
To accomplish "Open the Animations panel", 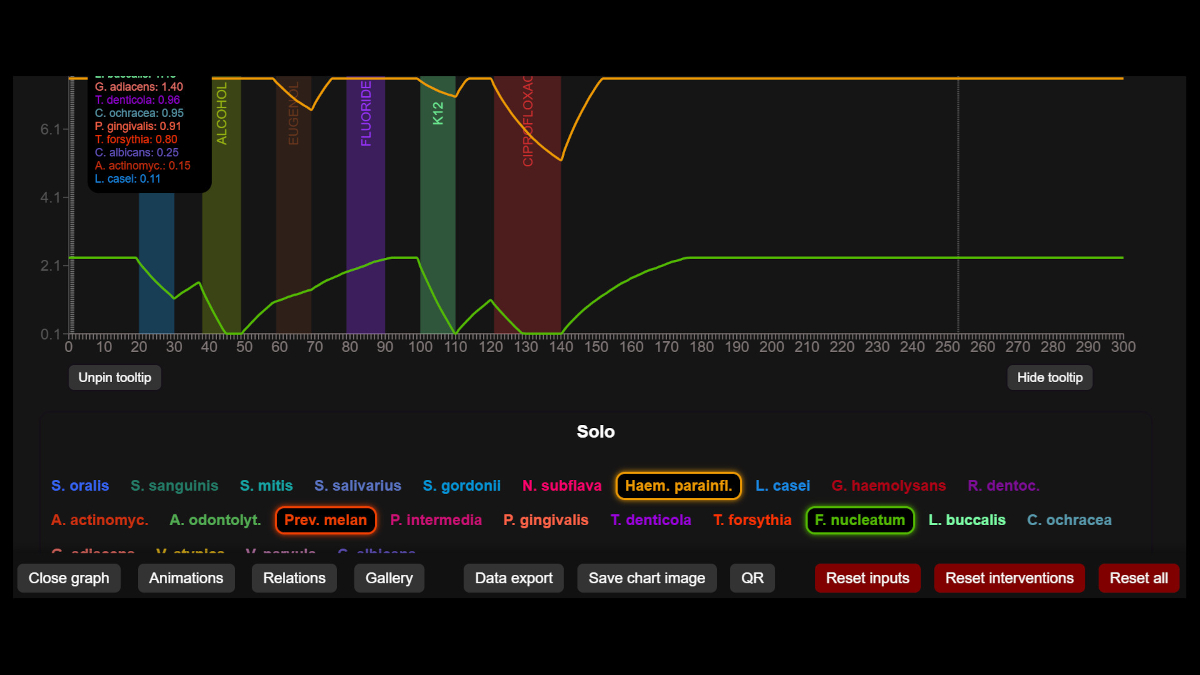I will tap(187, 578).
